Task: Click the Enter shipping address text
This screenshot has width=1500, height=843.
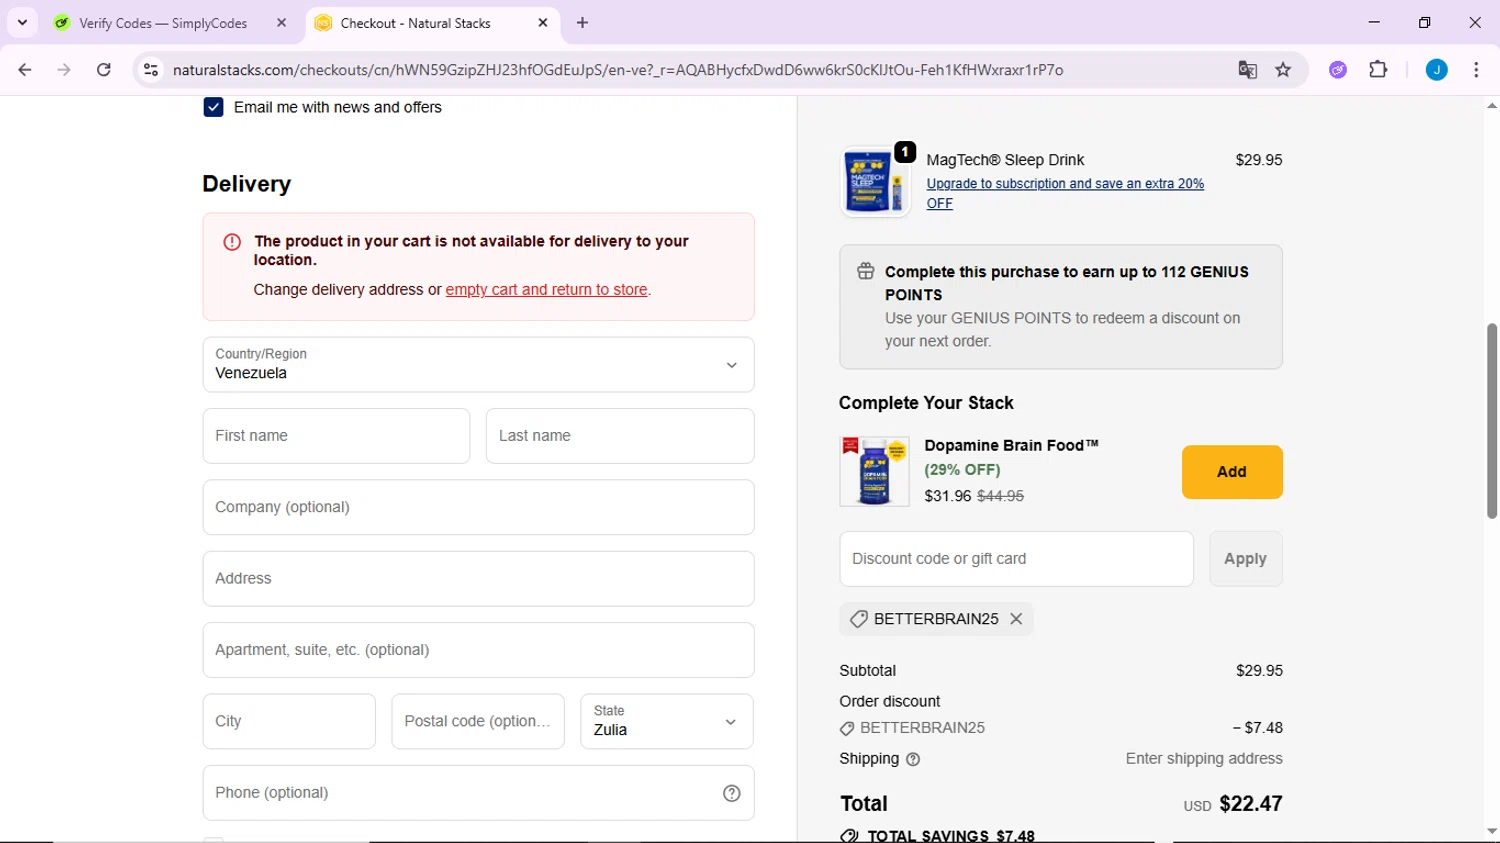Action: click(x=1204, y=759)
